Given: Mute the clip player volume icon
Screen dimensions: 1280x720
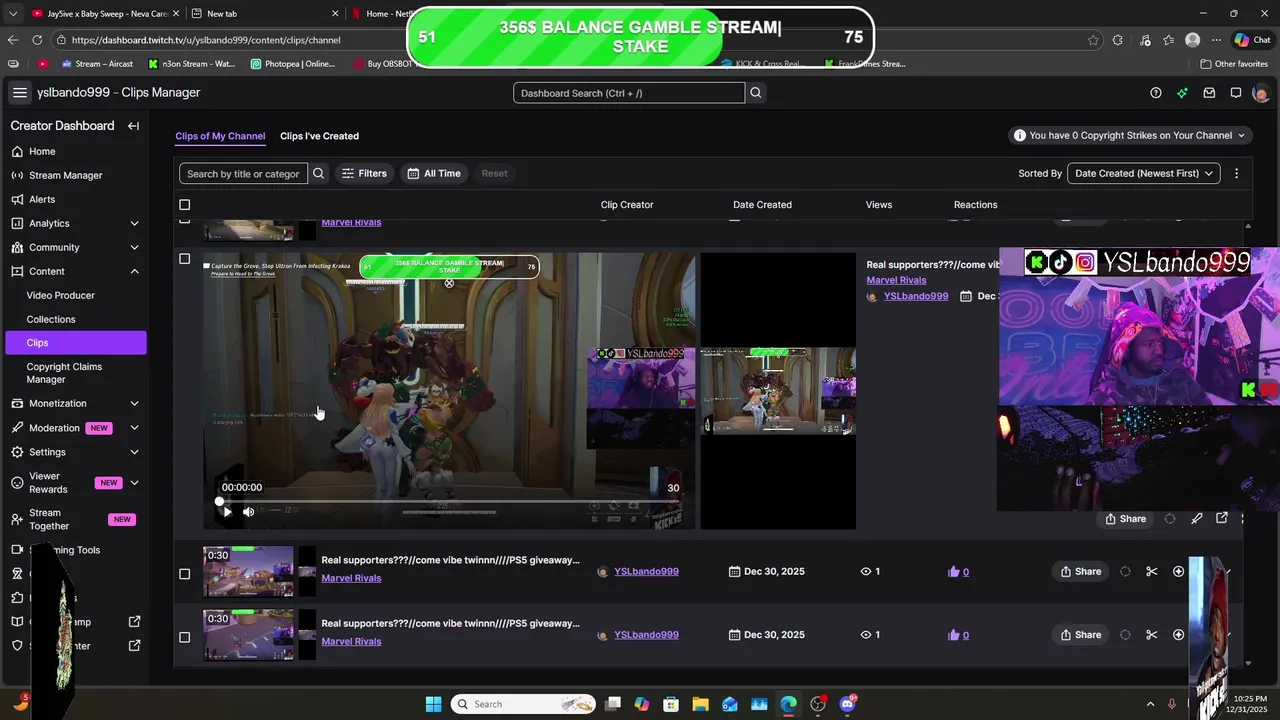Looking at the screenshot, I should [248, 512].
